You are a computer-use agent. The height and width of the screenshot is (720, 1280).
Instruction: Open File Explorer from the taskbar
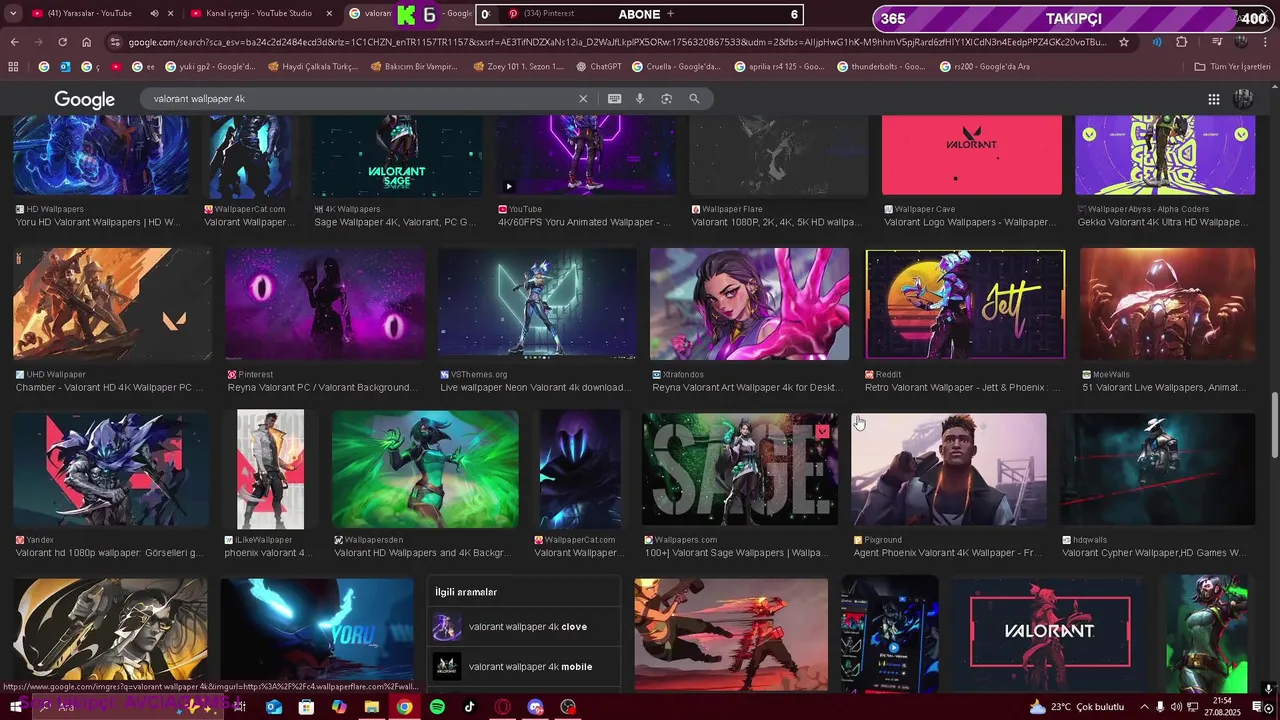pyautogui.click(x=371, y=707)
